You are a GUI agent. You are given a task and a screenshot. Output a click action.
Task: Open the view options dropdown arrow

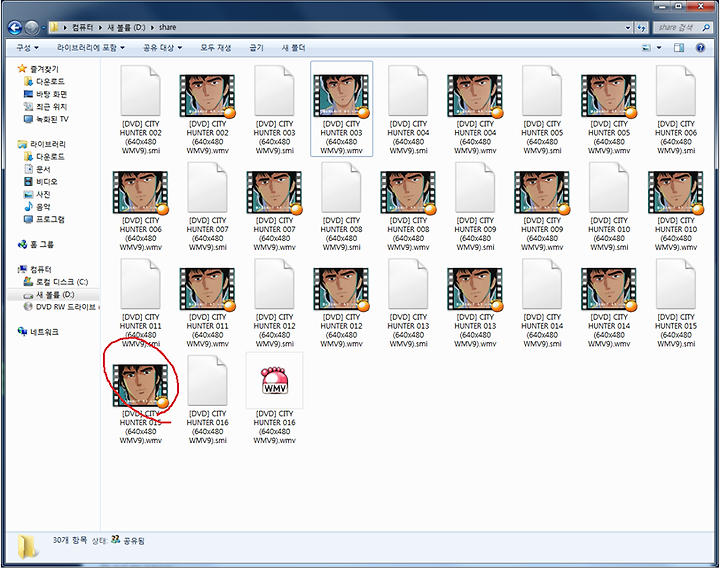tap(659, 47)
